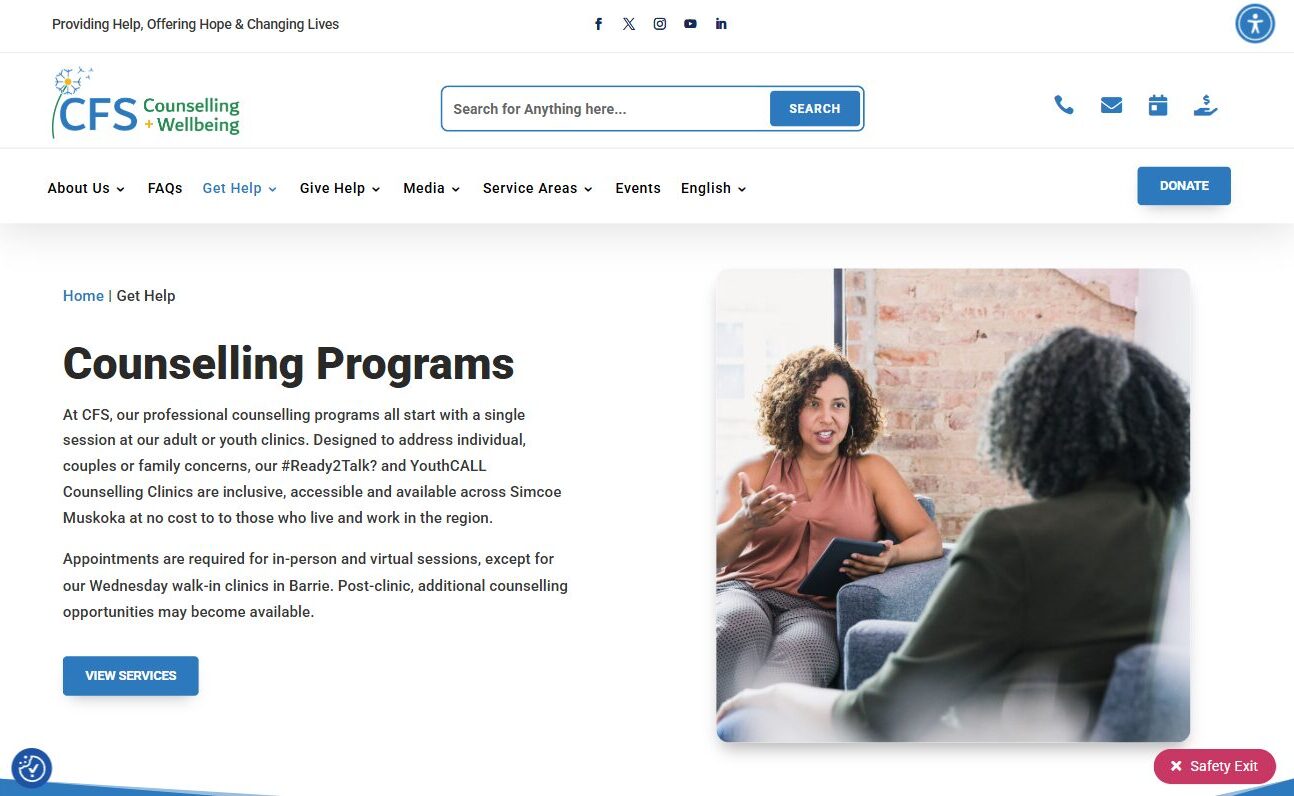This screenshot has width=1294, height=796.
Task: Open the accessibility widget at top right
Action: (1255, 23)
